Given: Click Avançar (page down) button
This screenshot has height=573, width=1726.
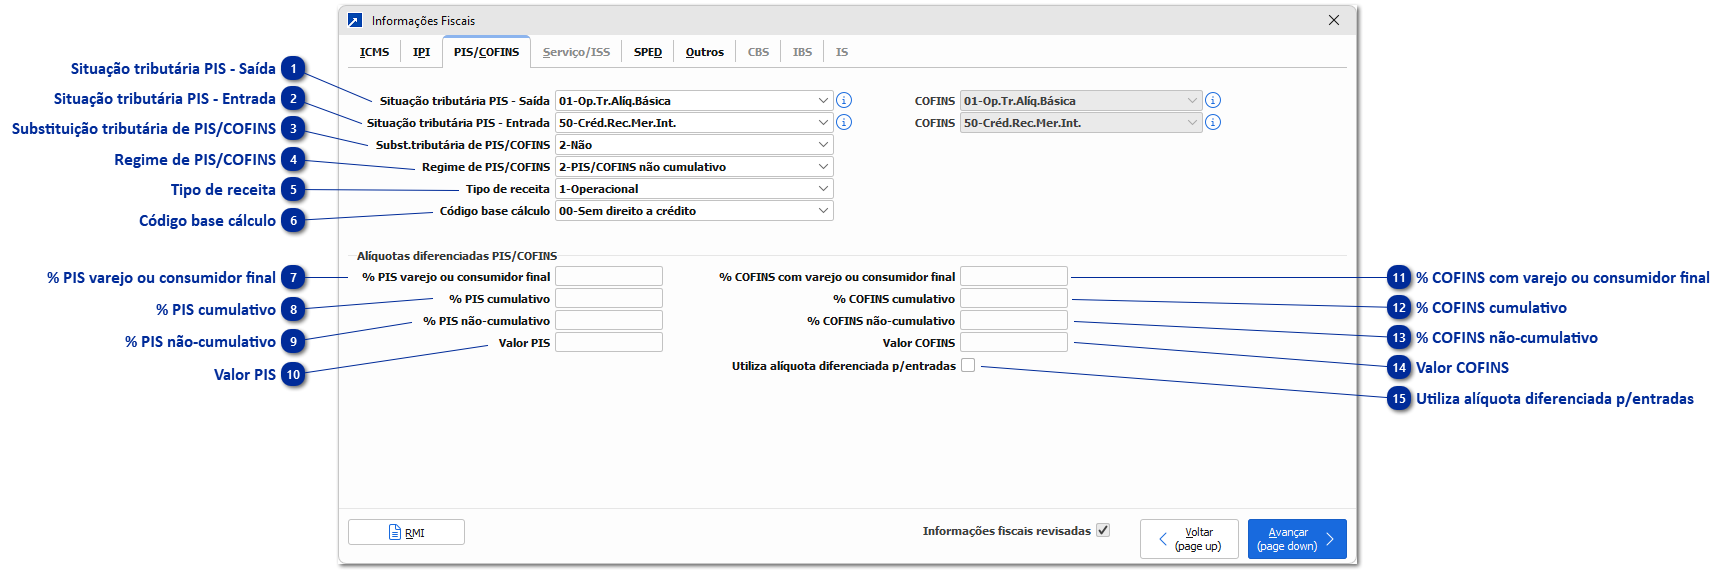Looking at the screenshot, I should pos(1297,539).
